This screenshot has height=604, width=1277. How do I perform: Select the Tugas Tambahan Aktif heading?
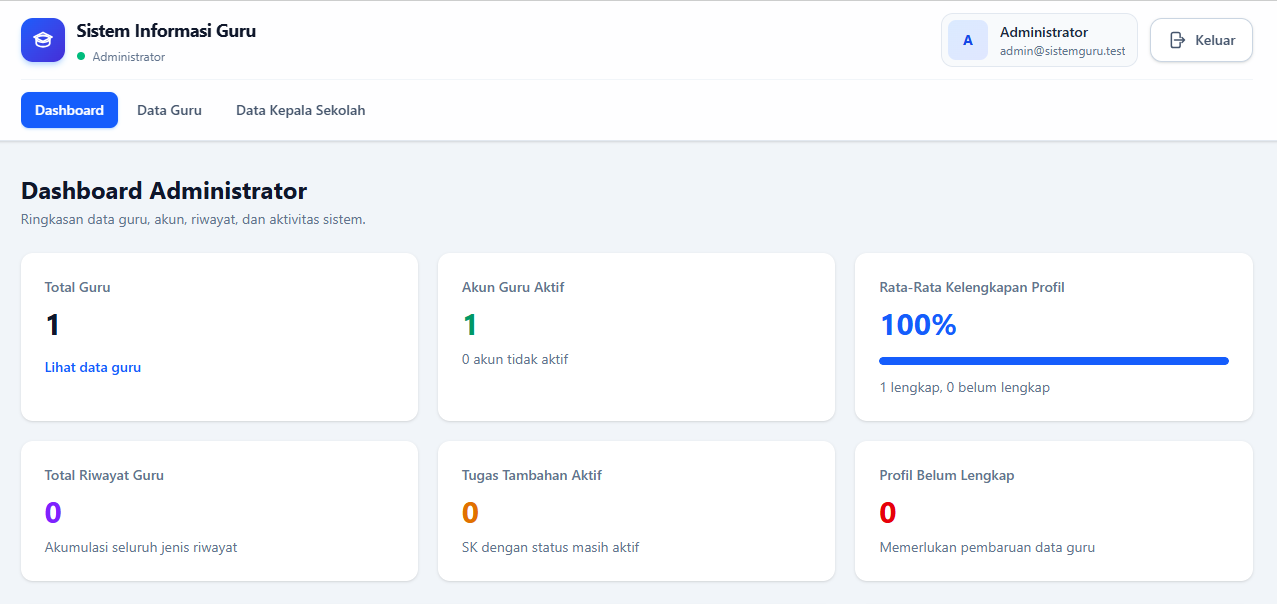pyautogui.click(x=532, y=475)
